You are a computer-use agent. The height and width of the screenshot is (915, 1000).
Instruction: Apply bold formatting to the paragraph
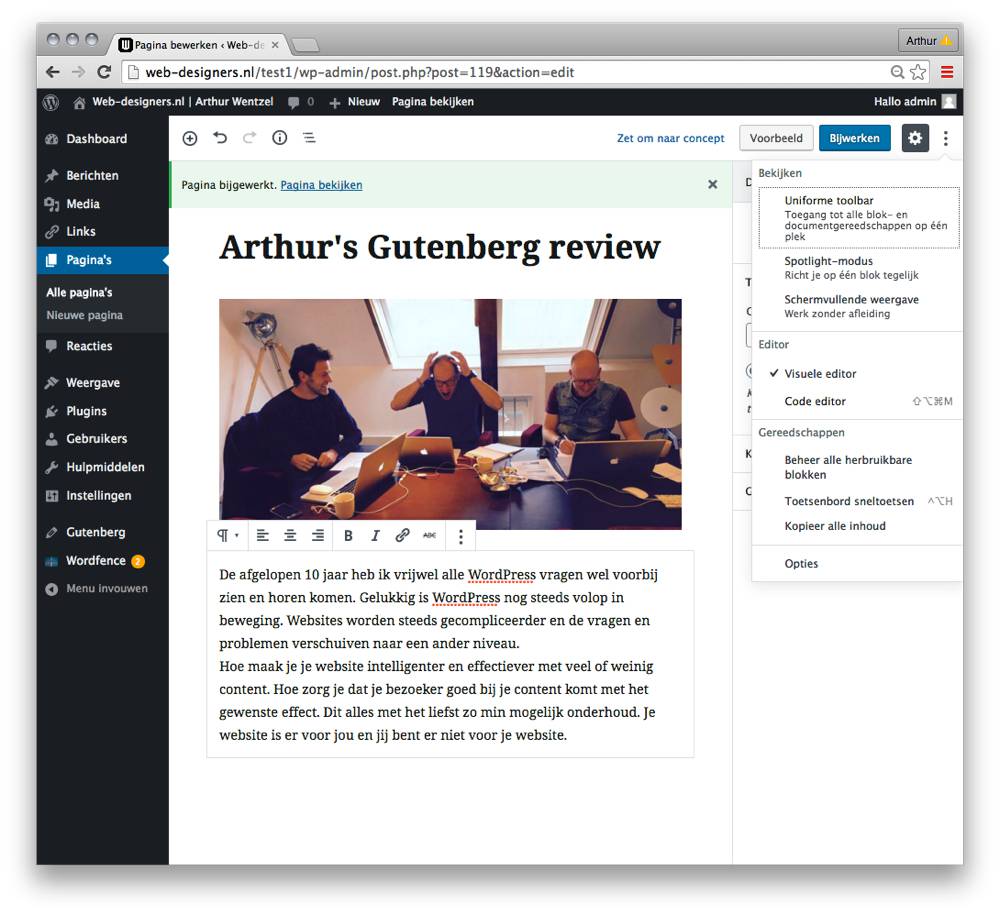348,535
